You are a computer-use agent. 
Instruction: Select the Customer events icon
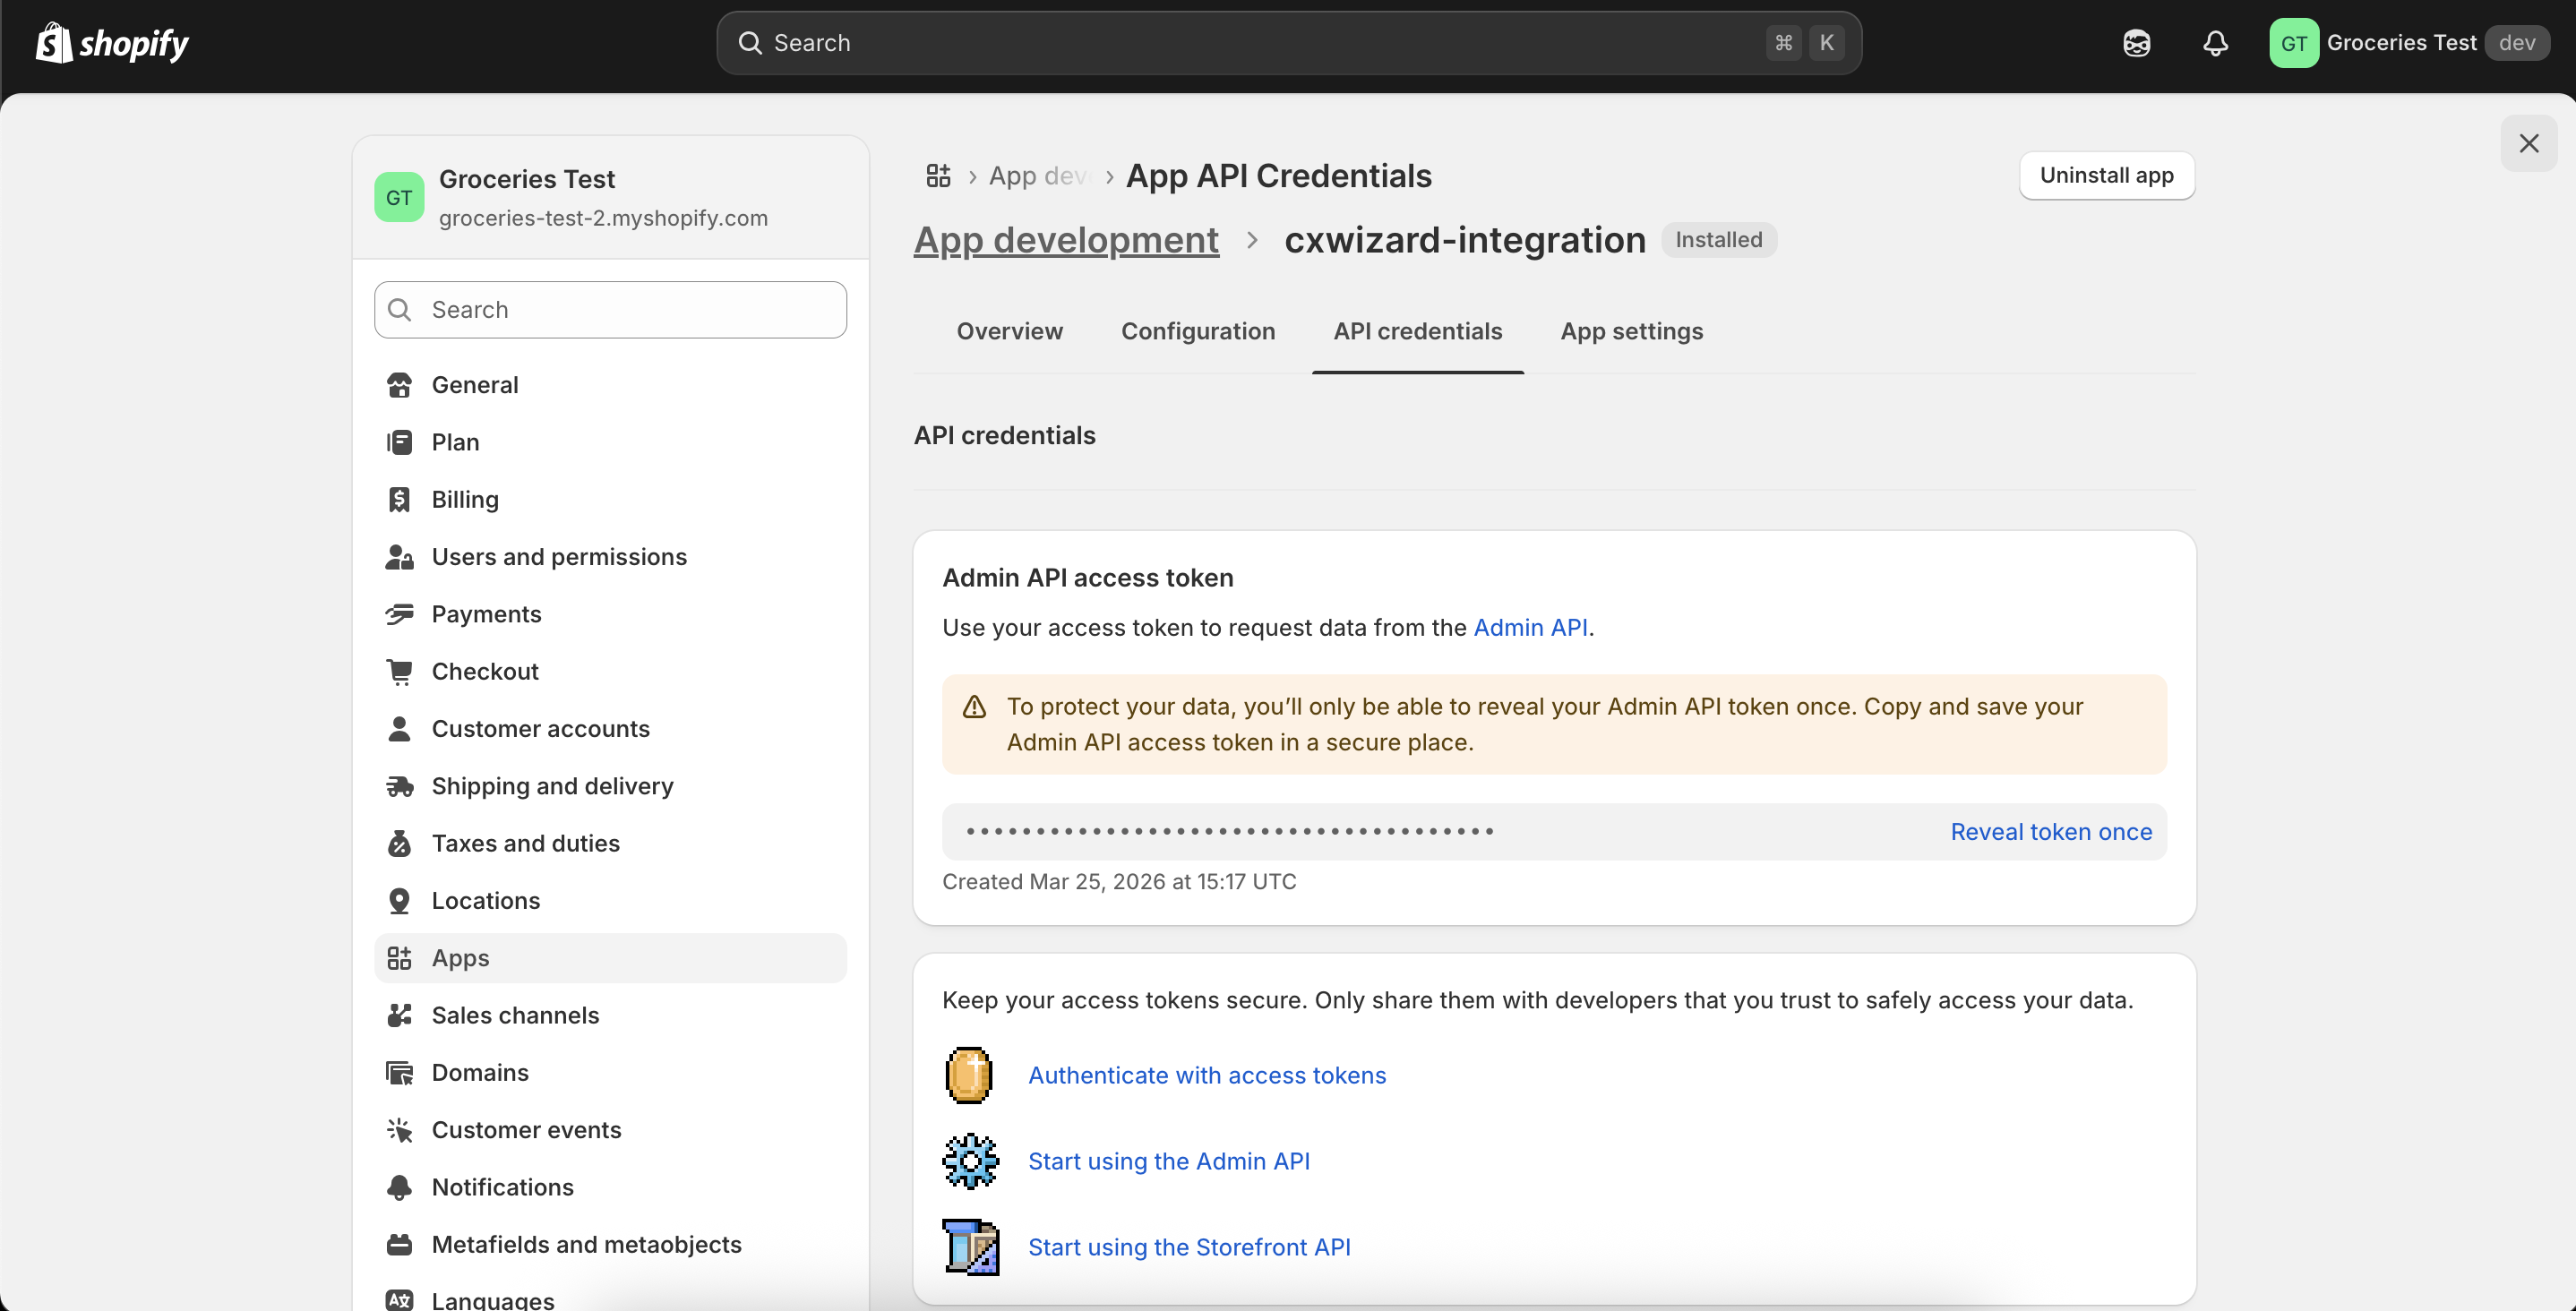400,1129
